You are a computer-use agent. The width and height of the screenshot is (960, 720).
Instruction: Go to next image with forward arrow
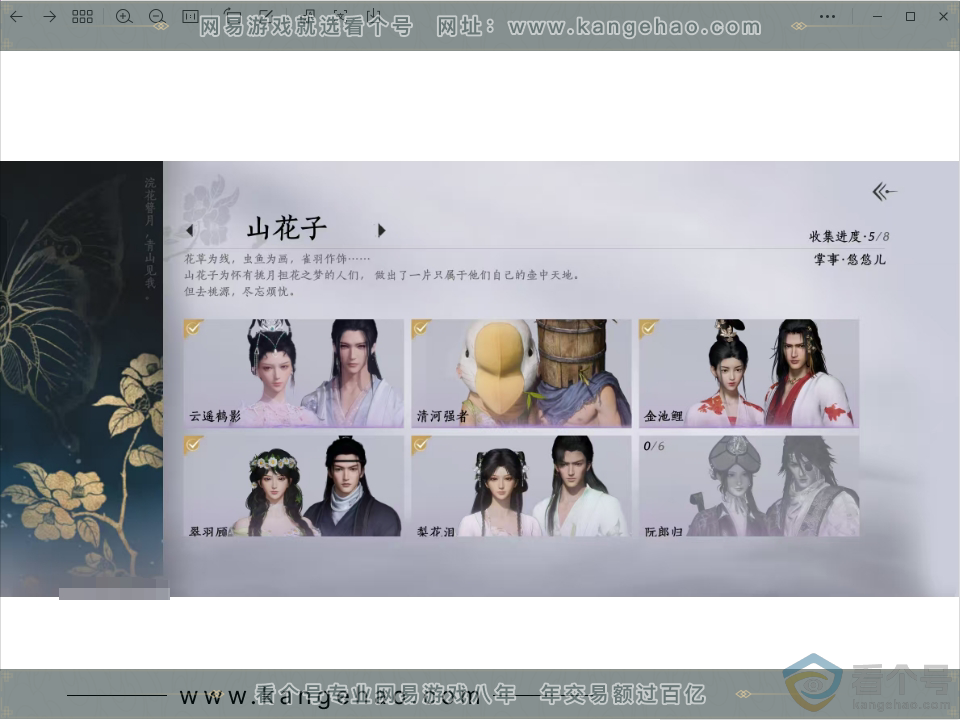(x=50, y=17)
